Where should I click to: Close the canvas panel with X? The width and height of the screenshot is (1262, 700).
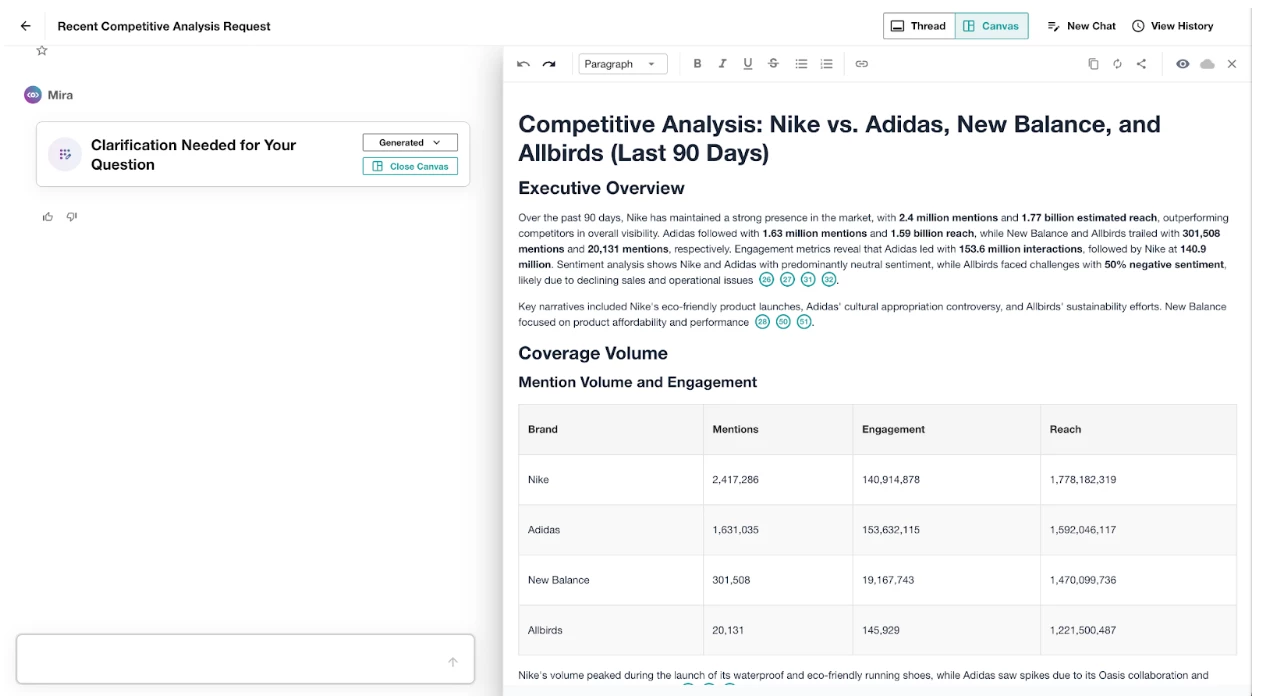click(1232, 64)
